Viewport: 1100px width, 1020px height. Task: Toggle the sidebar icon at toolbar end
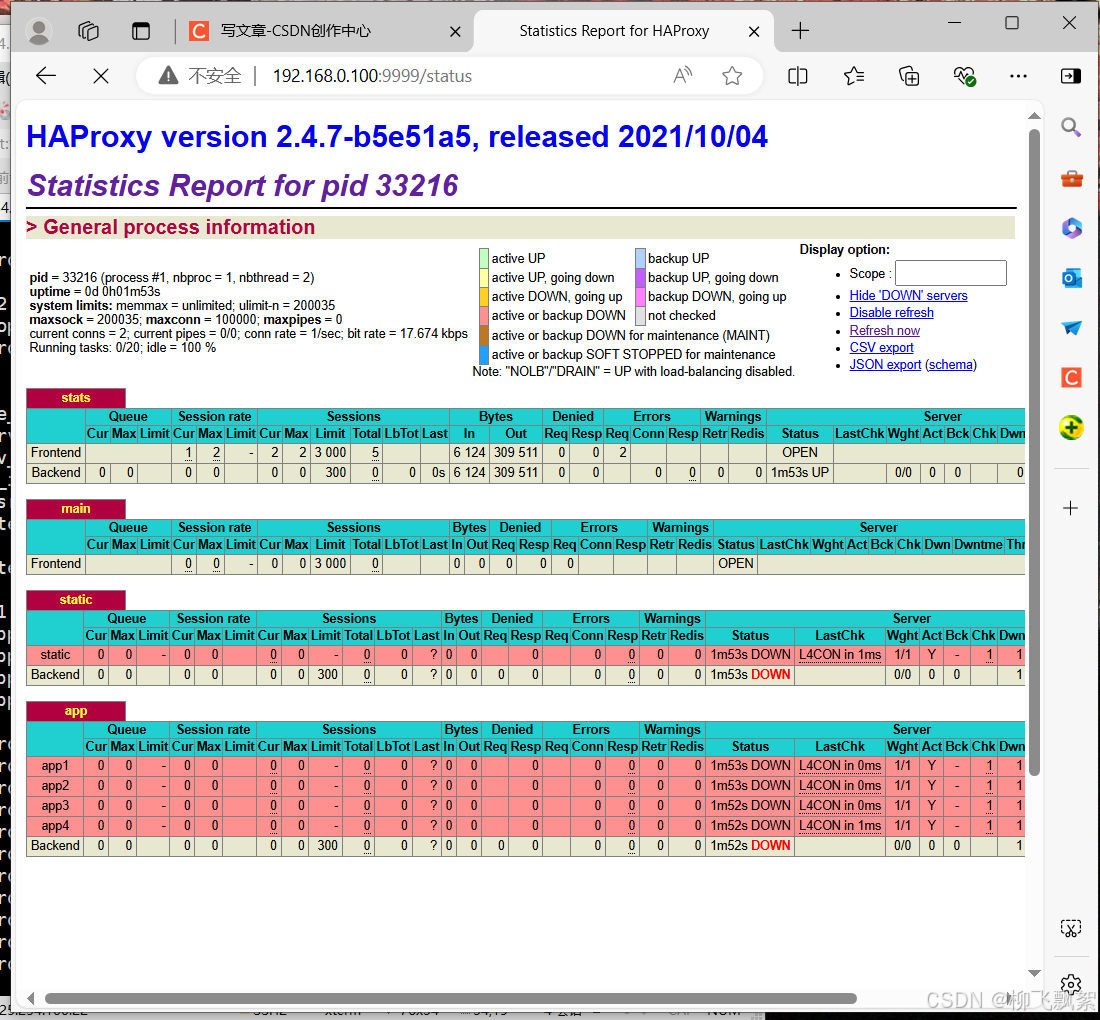point(1071,76)
